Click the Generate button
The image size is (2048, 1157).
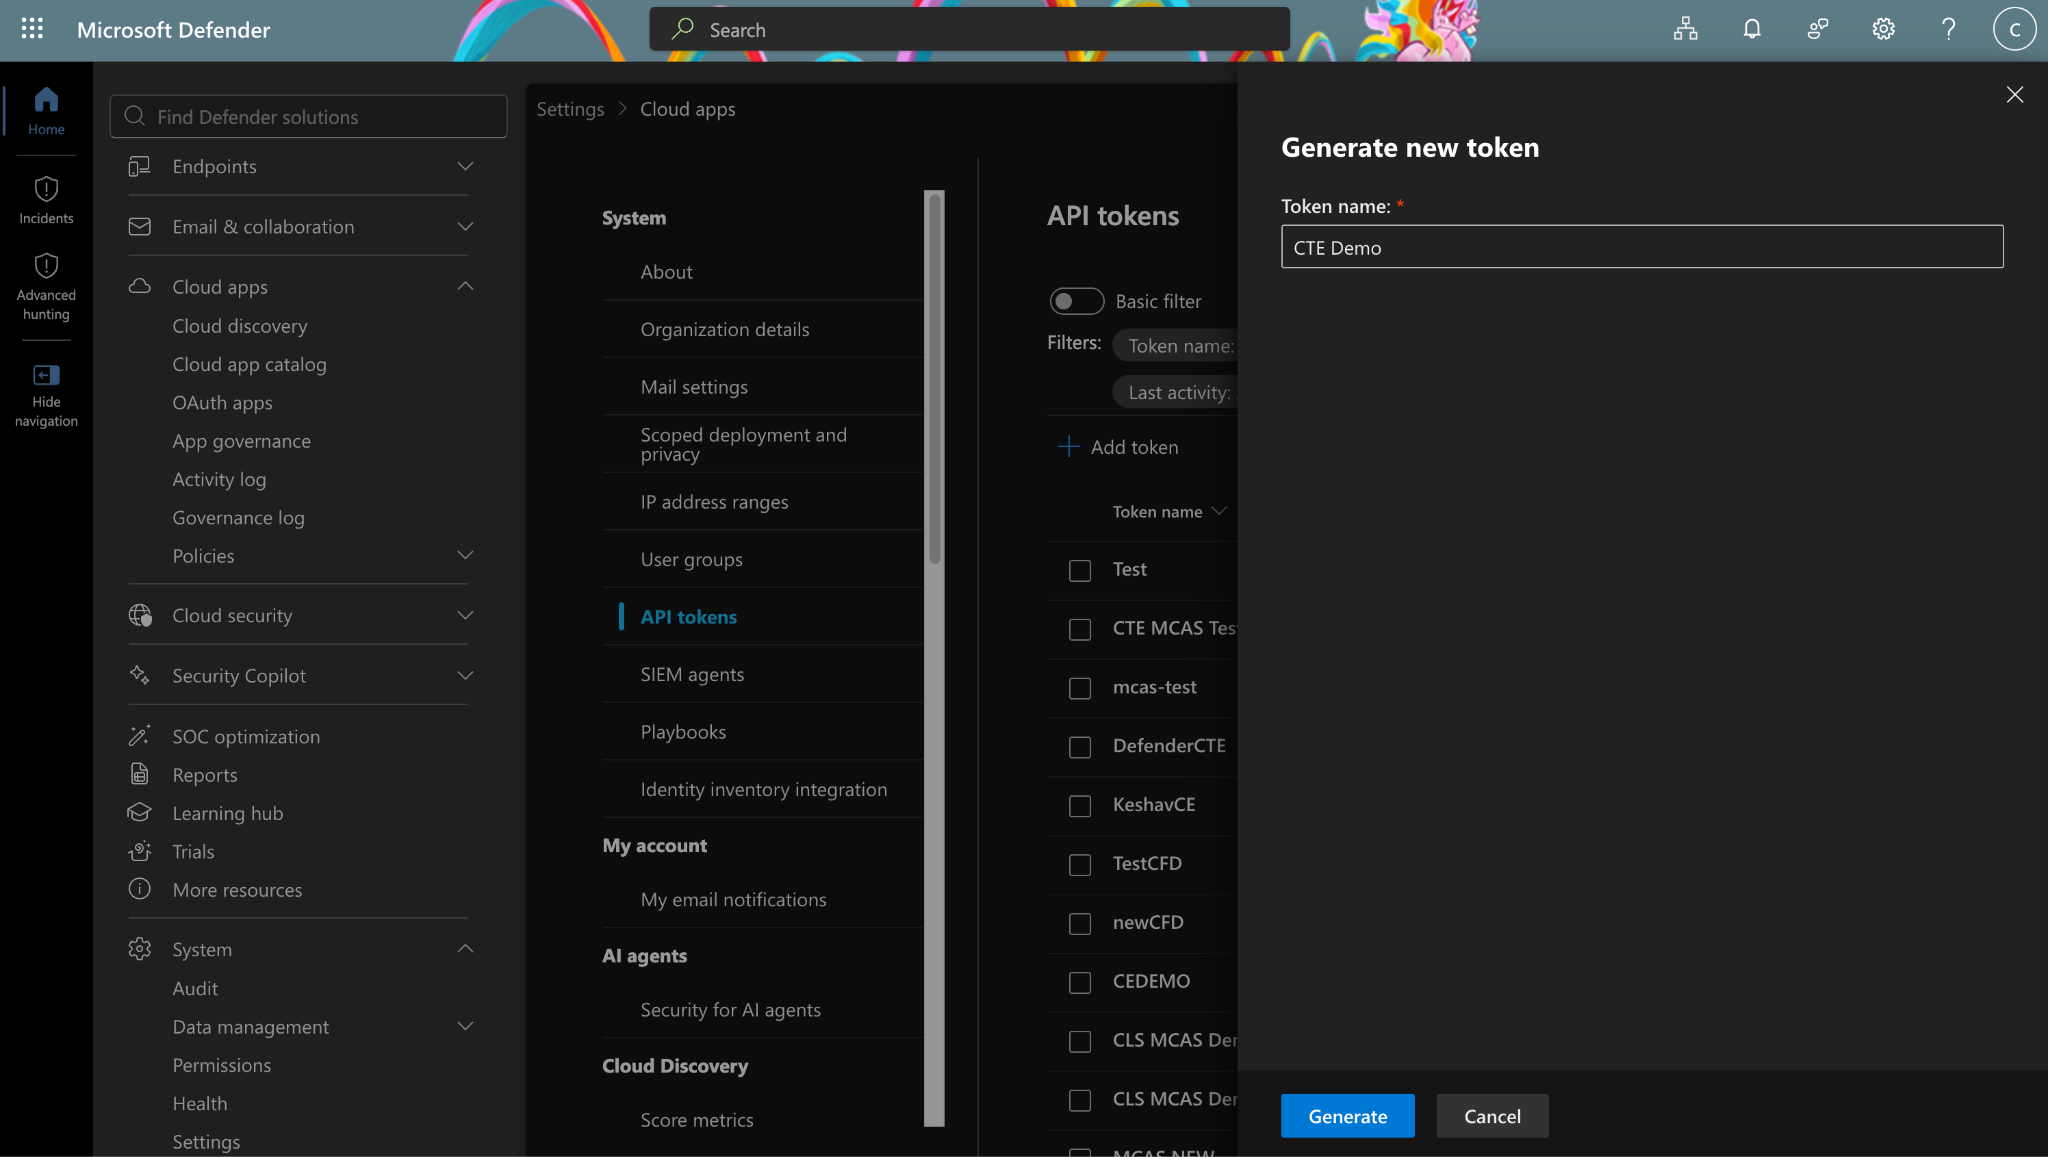[x=1348, y=1116]
